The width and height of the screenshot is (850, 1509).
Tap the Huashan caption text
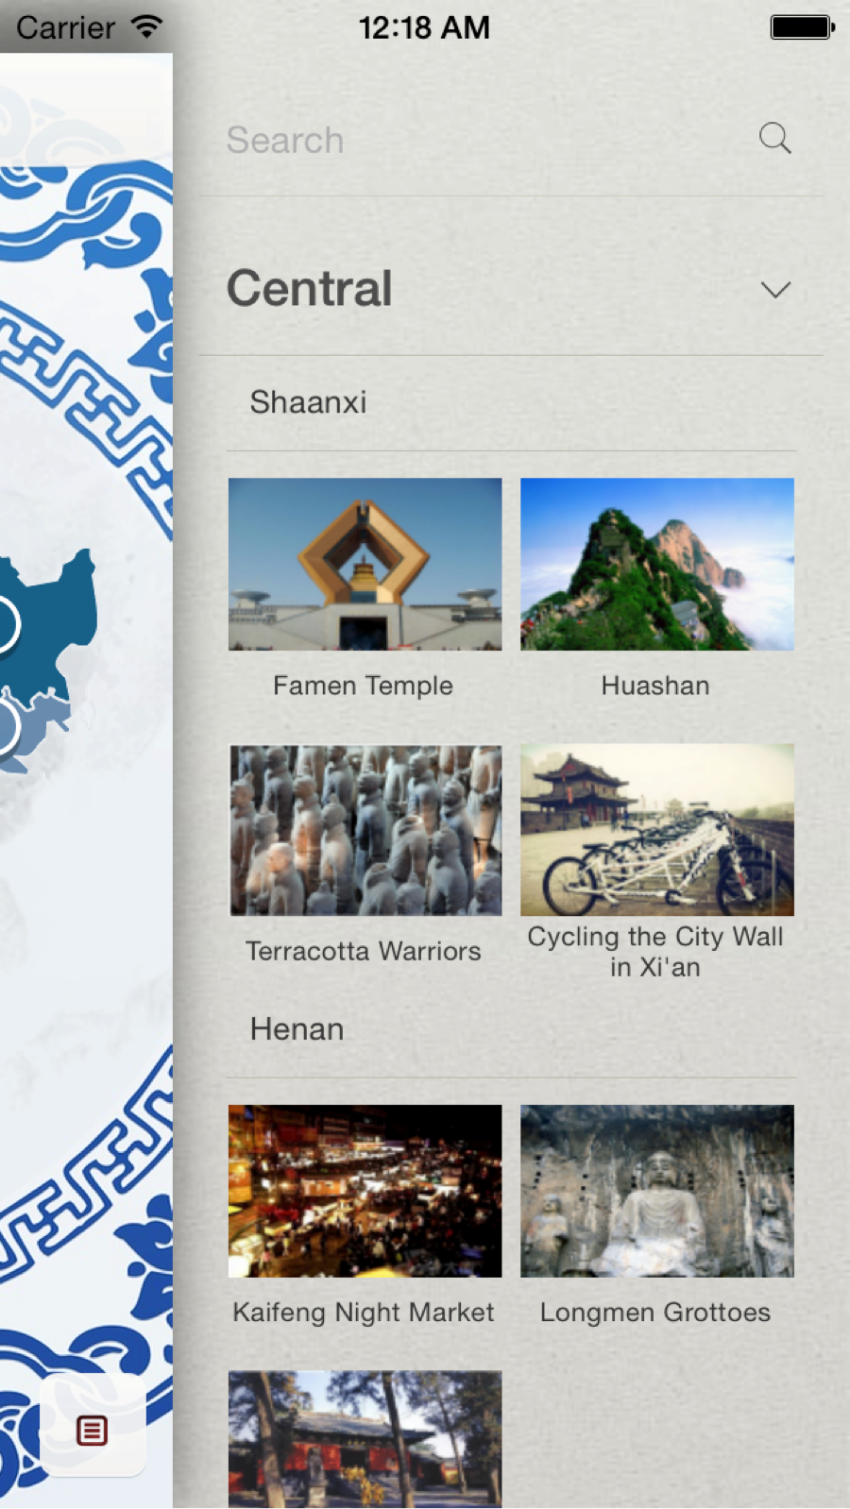(x=655, y=686)
